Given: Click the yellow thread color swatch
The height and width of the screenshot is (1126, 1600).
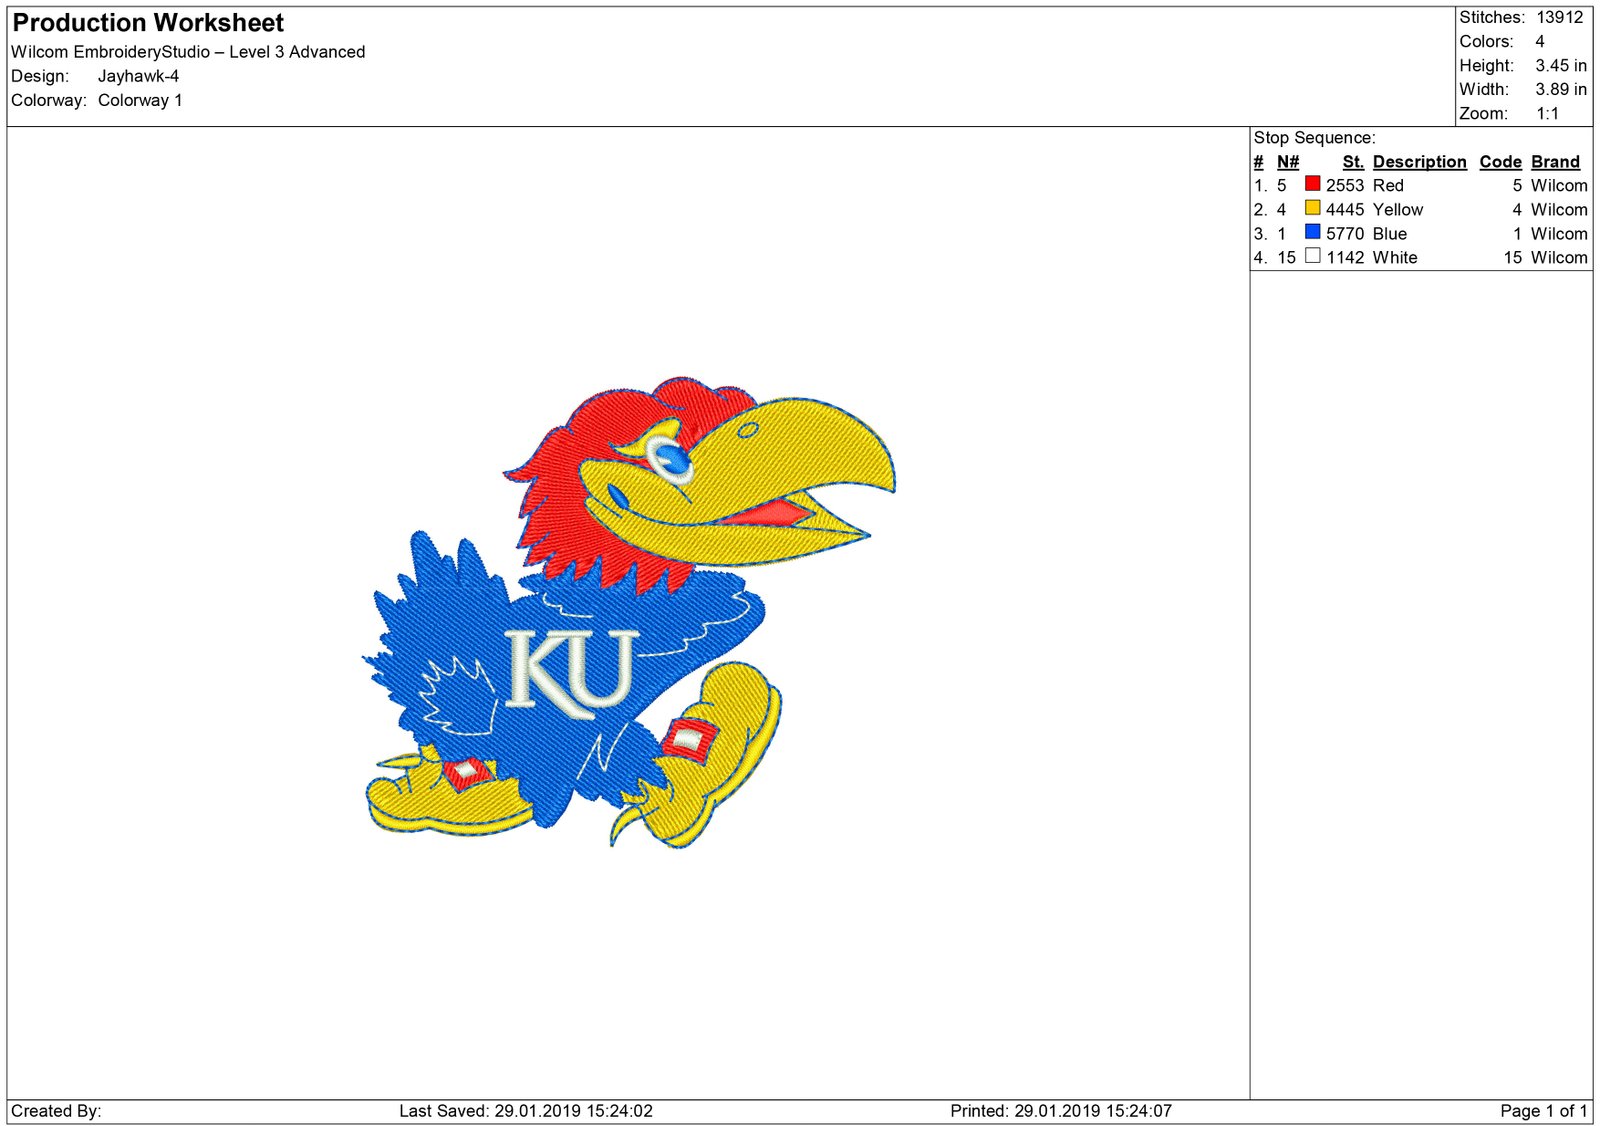Looking at the screenshot, I should pyautogui.click(x=1312, y=208).
